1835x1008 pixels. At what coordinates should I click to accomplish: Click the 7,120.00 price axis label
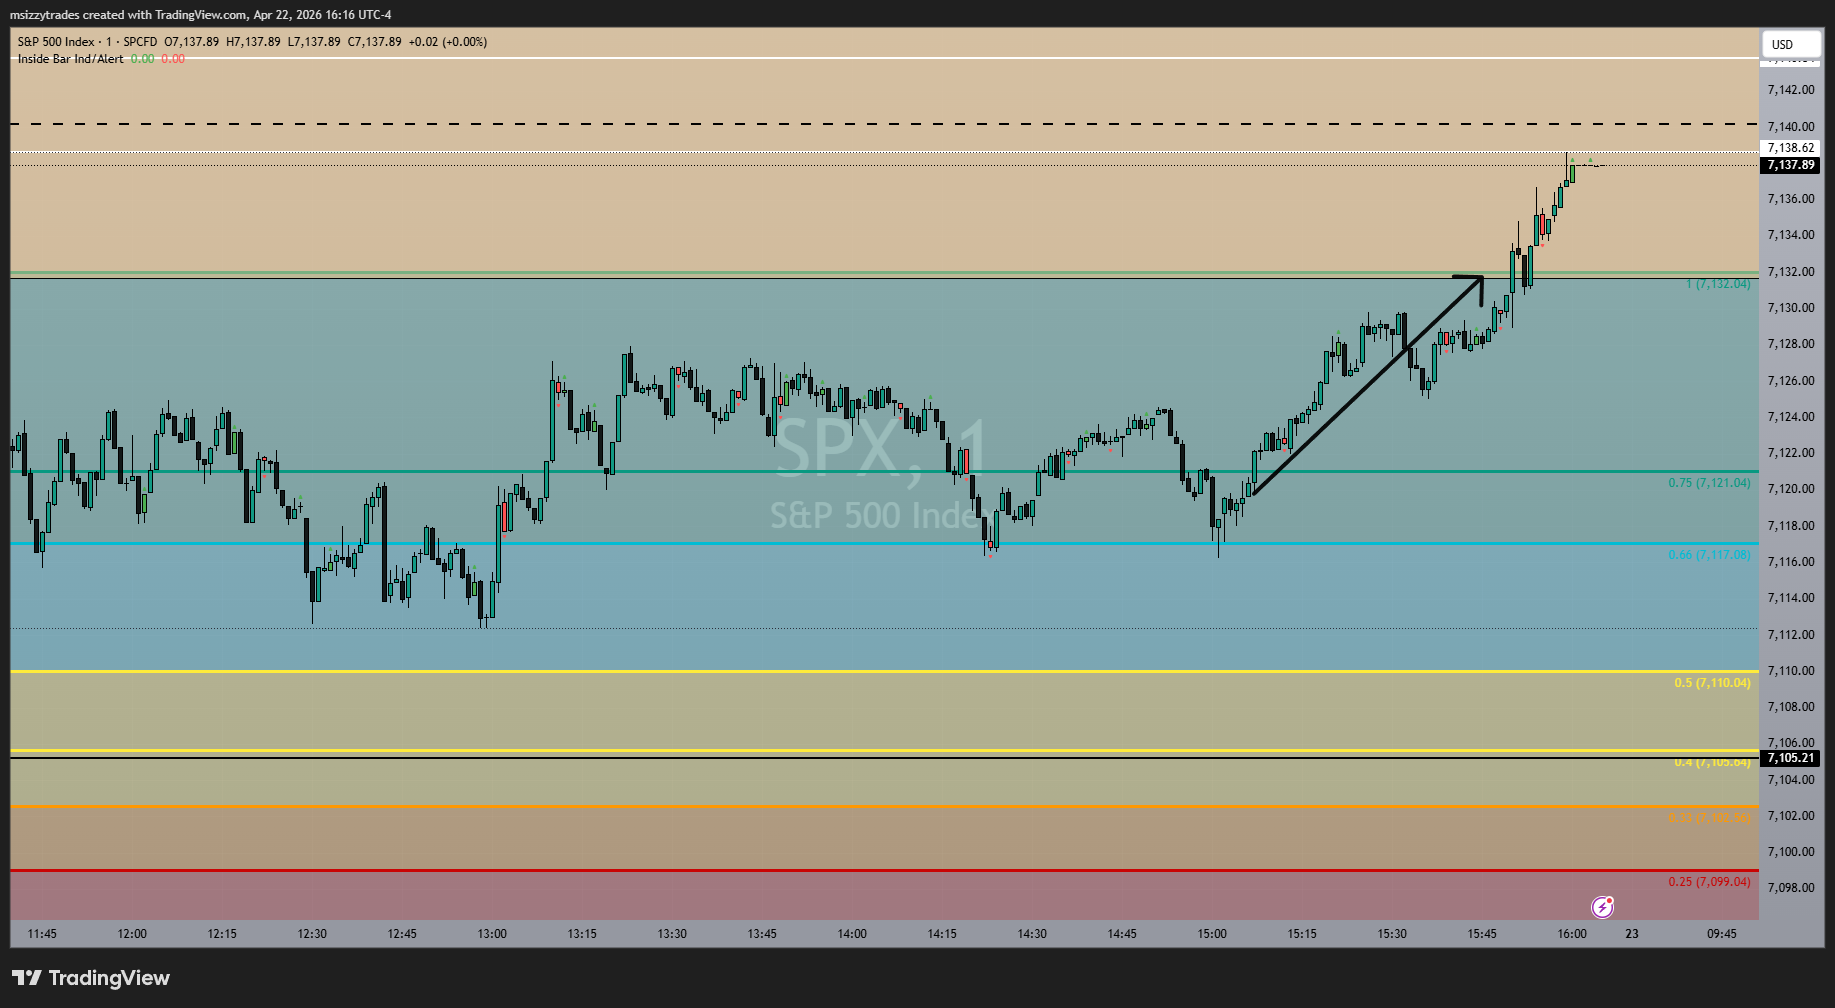(x=1791, y=489)
